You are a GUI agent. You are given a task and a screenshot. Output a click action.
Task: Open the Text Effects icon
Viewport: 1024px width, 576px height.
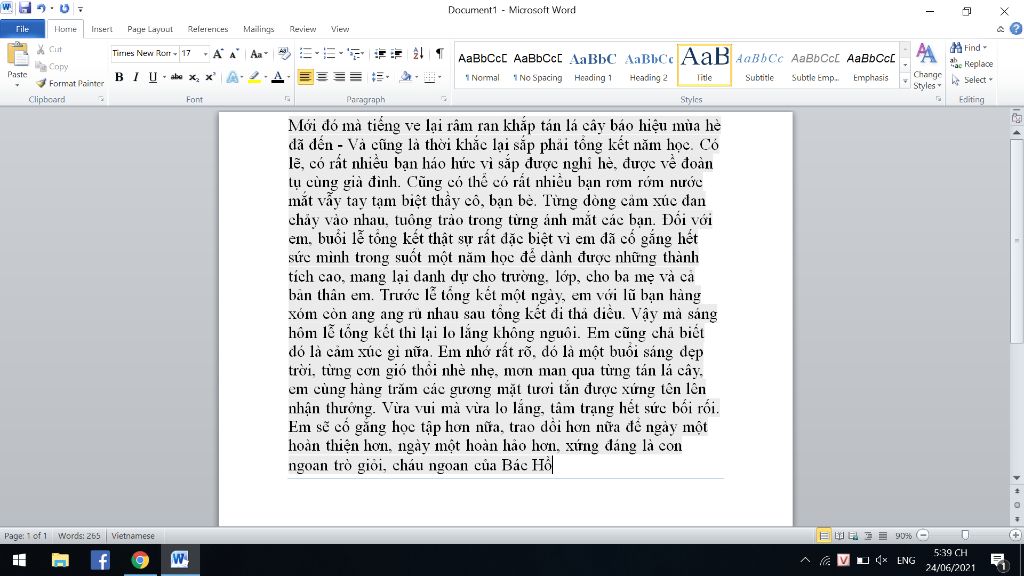point(232,77)
